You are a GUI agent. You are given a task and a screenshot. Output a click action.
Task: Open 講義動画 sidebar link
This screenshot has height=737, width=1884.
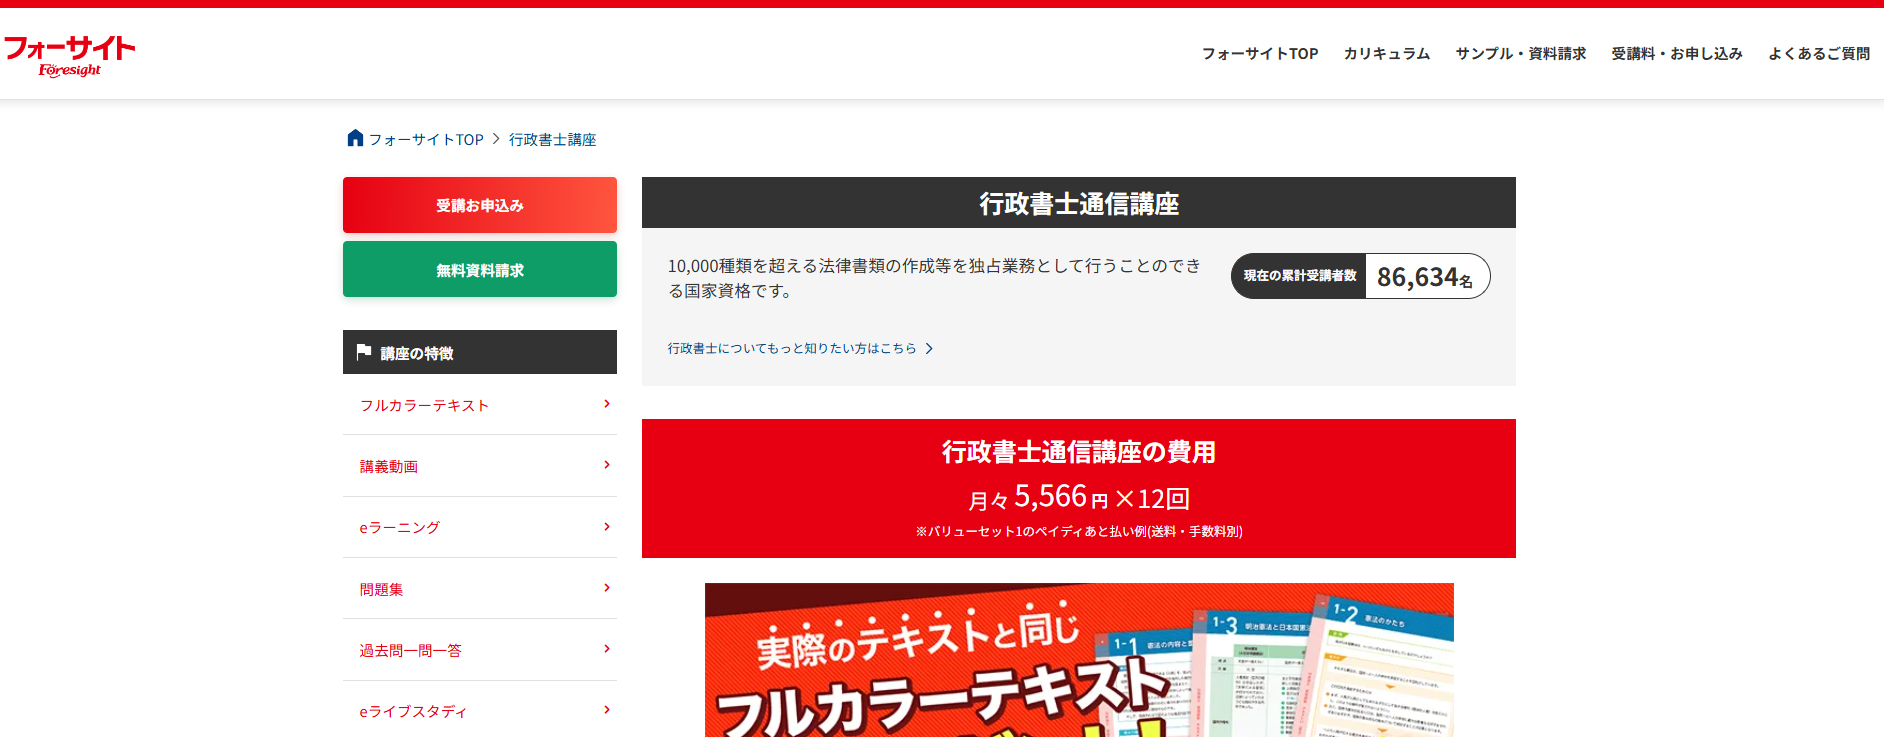point(480,466)
